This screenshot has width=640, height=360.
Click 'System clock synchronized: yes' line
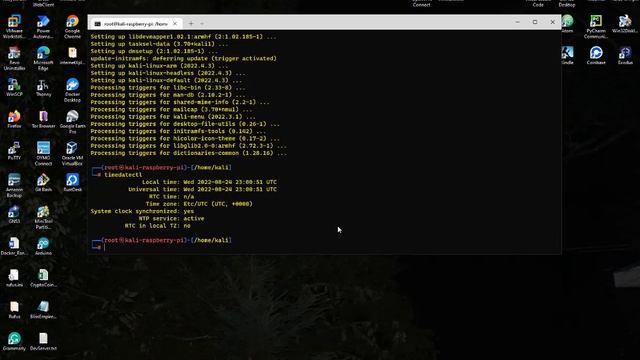[142, 211]
